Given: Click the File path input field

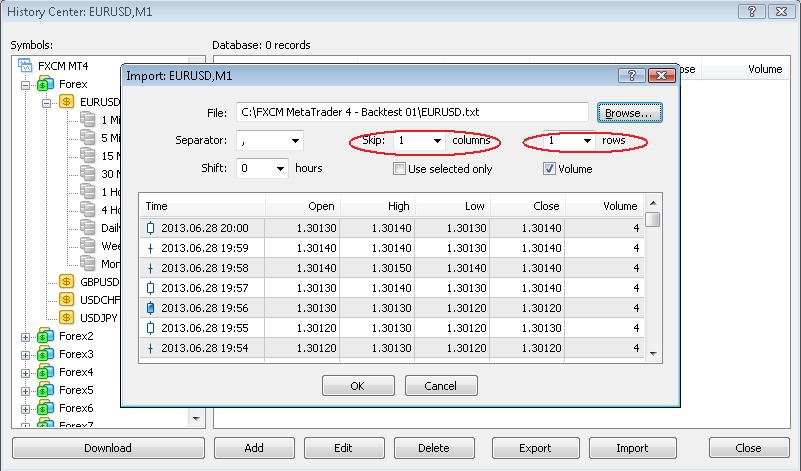Looking at the screenshot, I should [412, 112].
